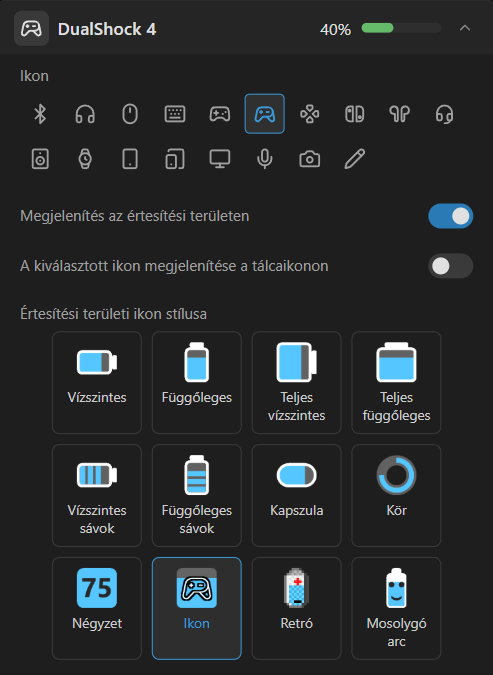Pick the four-button D-pad icon

[310, 114]
